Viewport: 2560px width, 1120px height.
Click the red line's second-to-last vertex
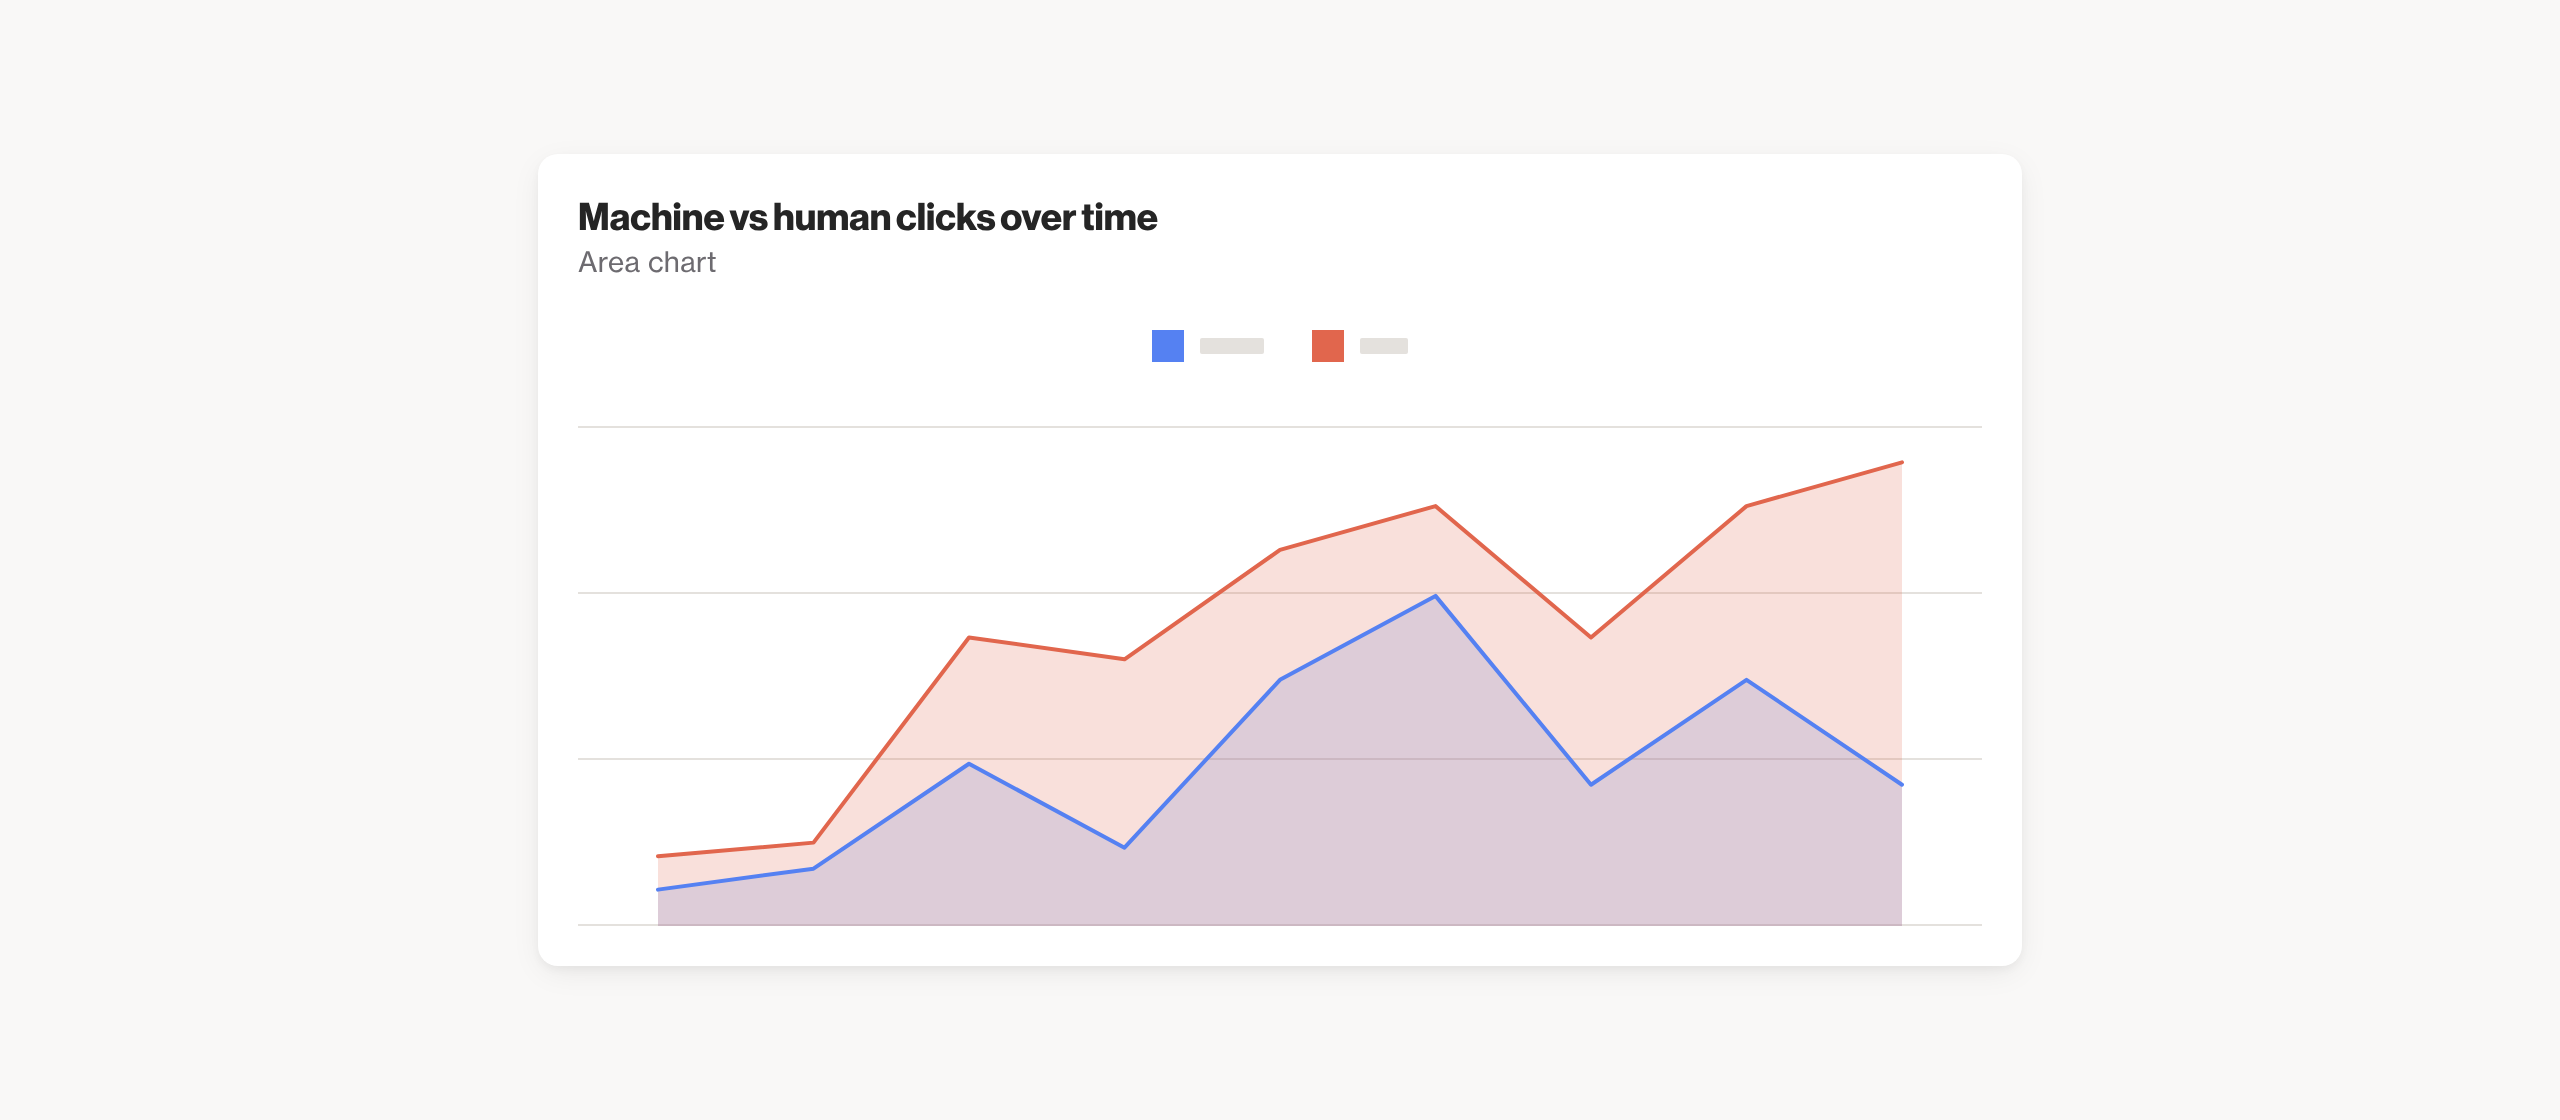(x=1746, y=506)
